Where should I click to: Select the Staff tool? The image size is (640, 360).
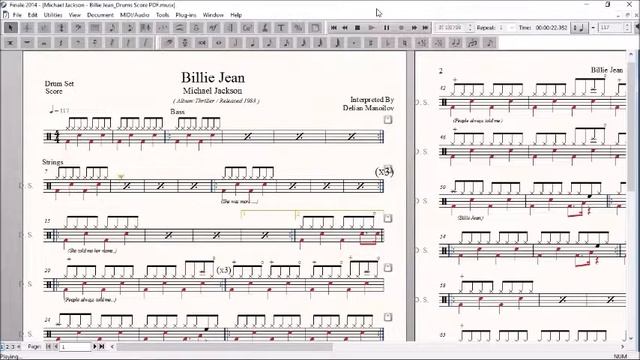coord(28,28)
